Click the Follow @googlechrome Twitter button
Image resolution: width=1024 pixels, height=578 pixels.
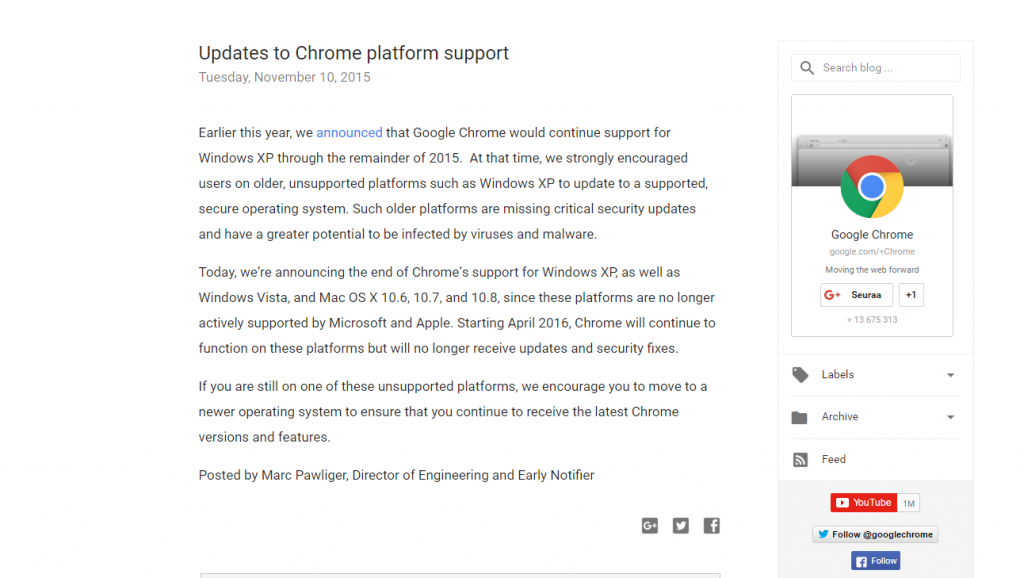(874, 534)
